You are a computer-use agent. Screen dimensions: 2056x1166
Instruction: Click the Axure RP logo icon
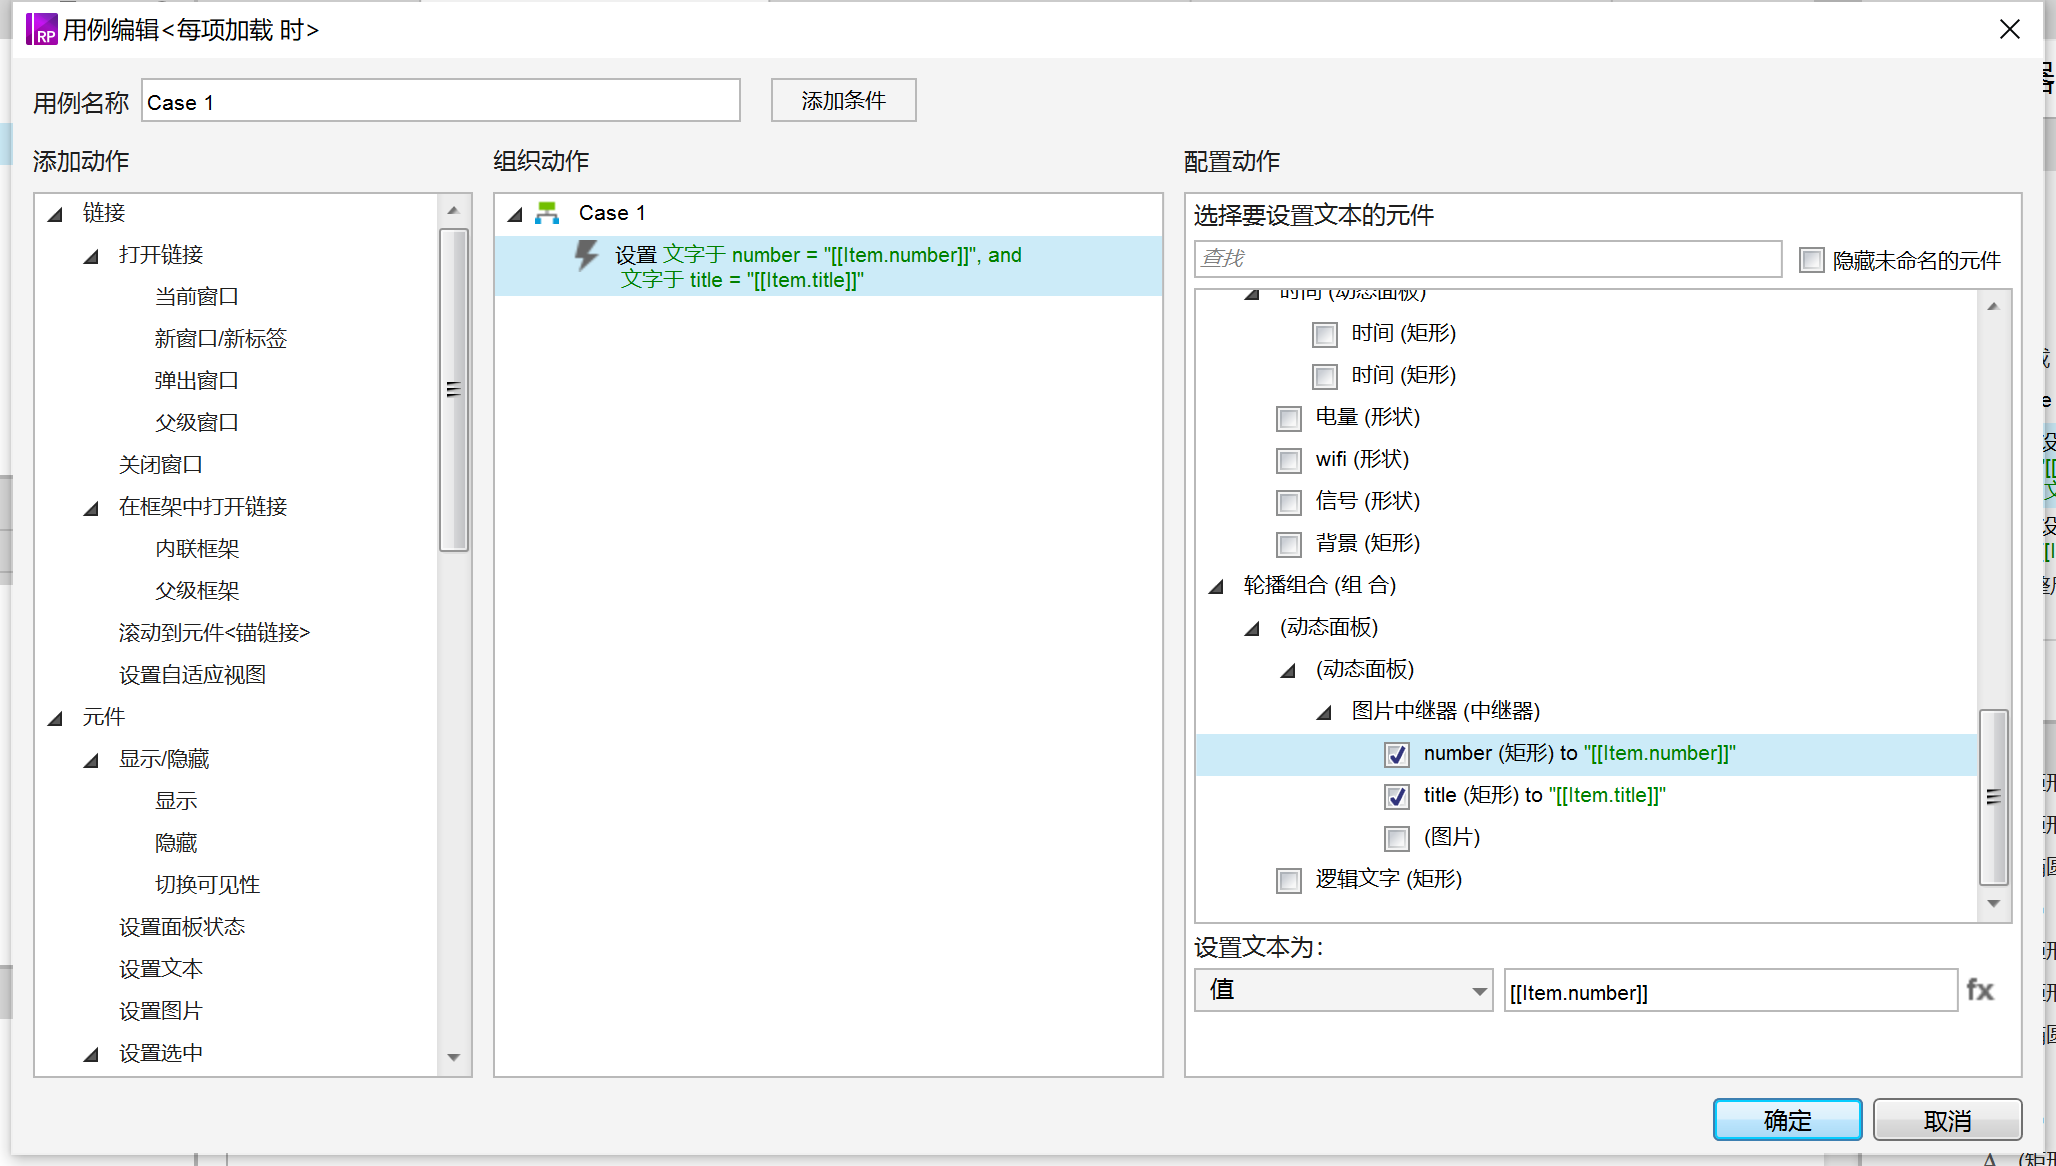click(x=42, y=29)
